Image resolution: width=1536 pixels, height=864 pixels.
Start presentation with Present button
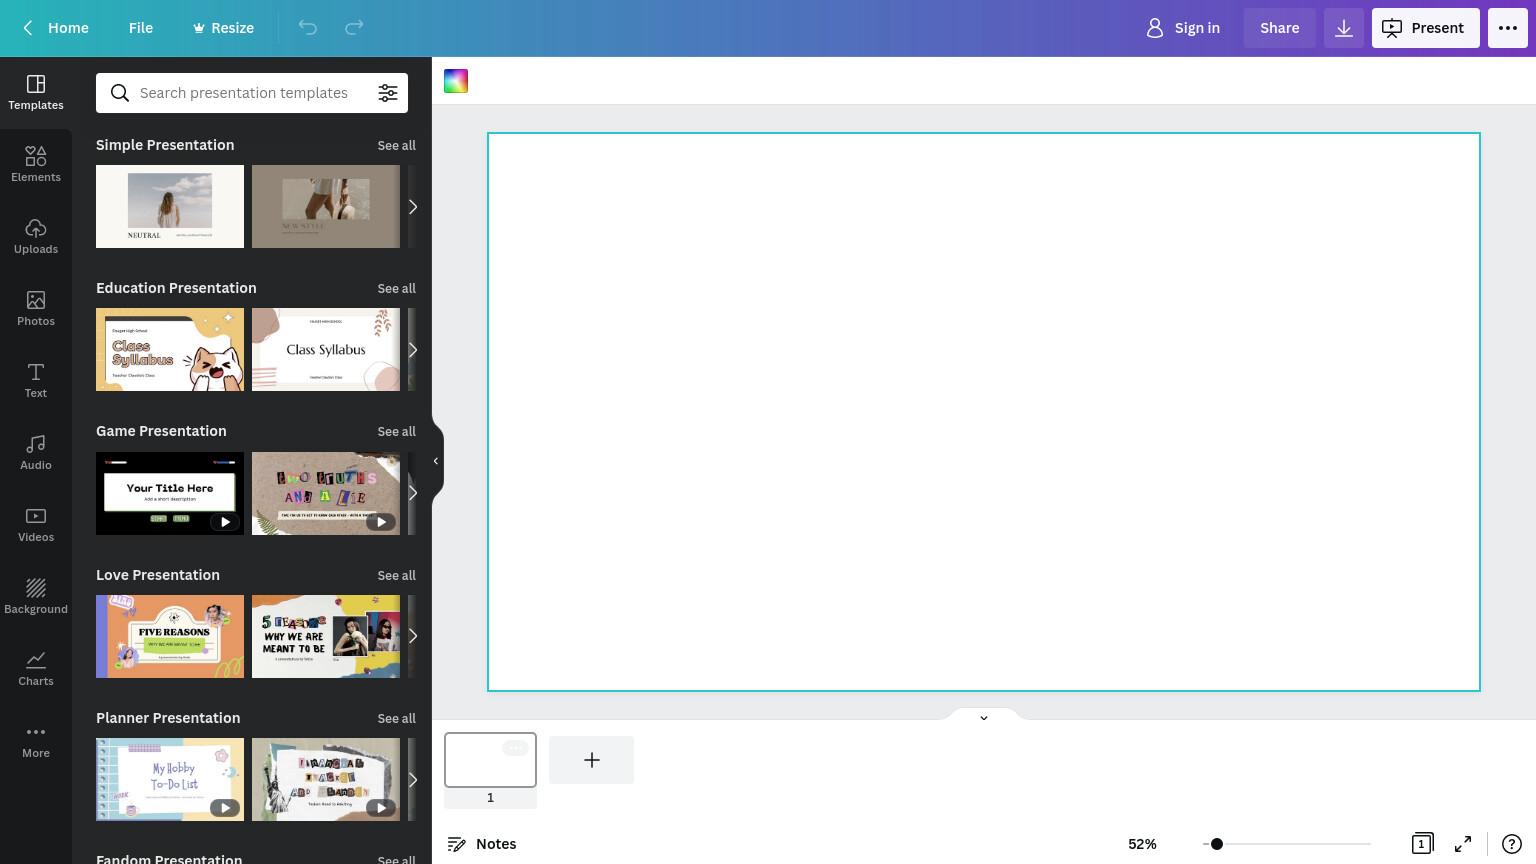pyautogui.click(x=1425, y=28)
